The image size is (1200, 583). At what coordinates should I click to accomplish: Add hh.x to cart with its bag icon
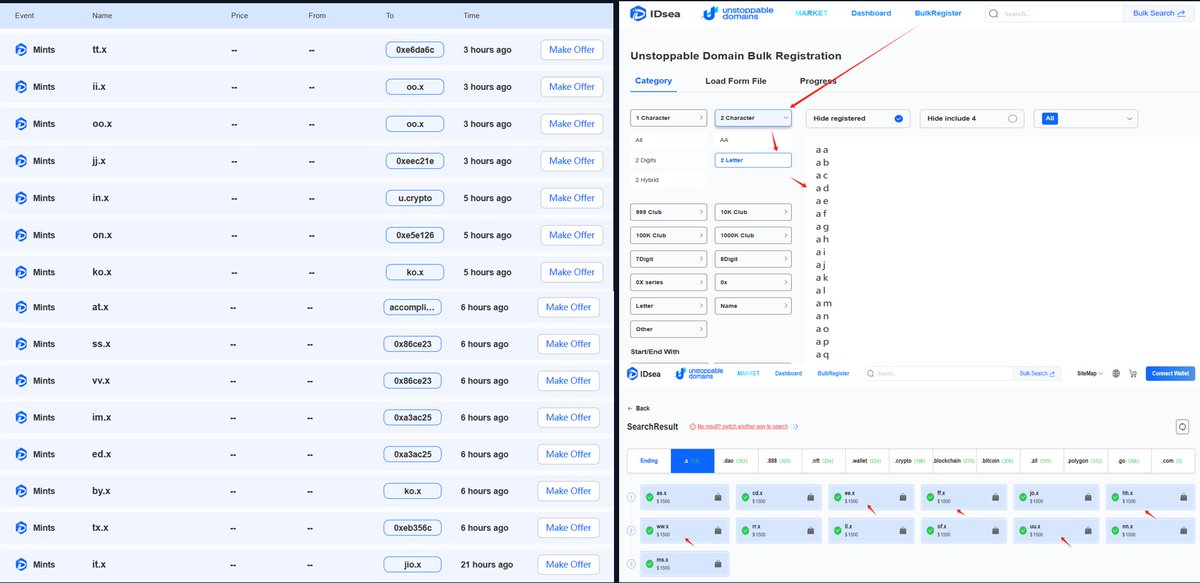(x=1183, y=497)
